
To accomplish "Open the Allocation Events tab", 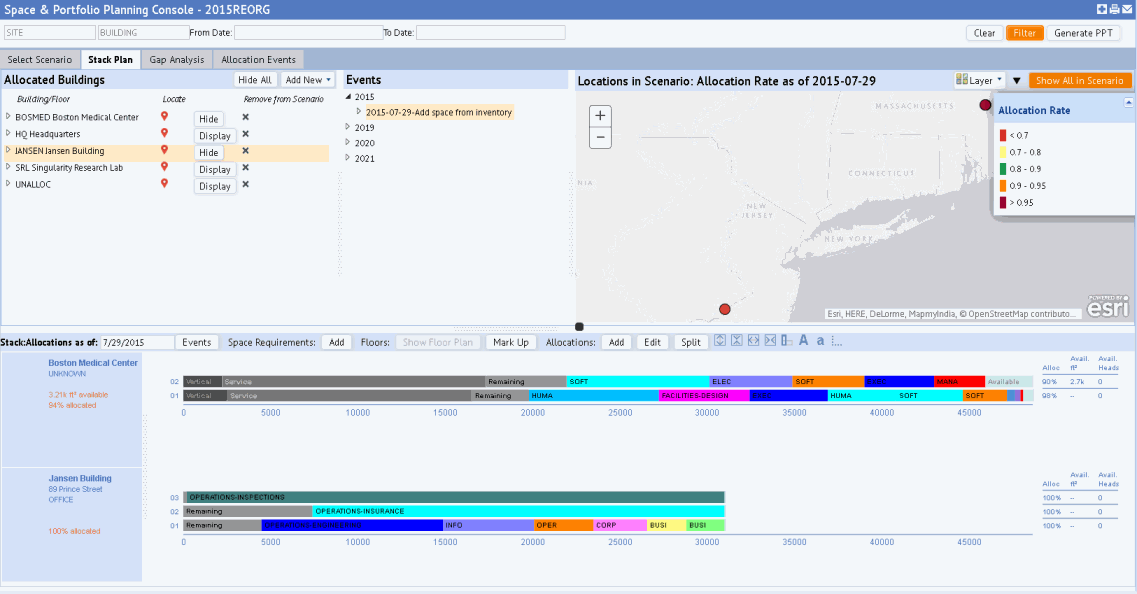I will click(x=258, y=59).
